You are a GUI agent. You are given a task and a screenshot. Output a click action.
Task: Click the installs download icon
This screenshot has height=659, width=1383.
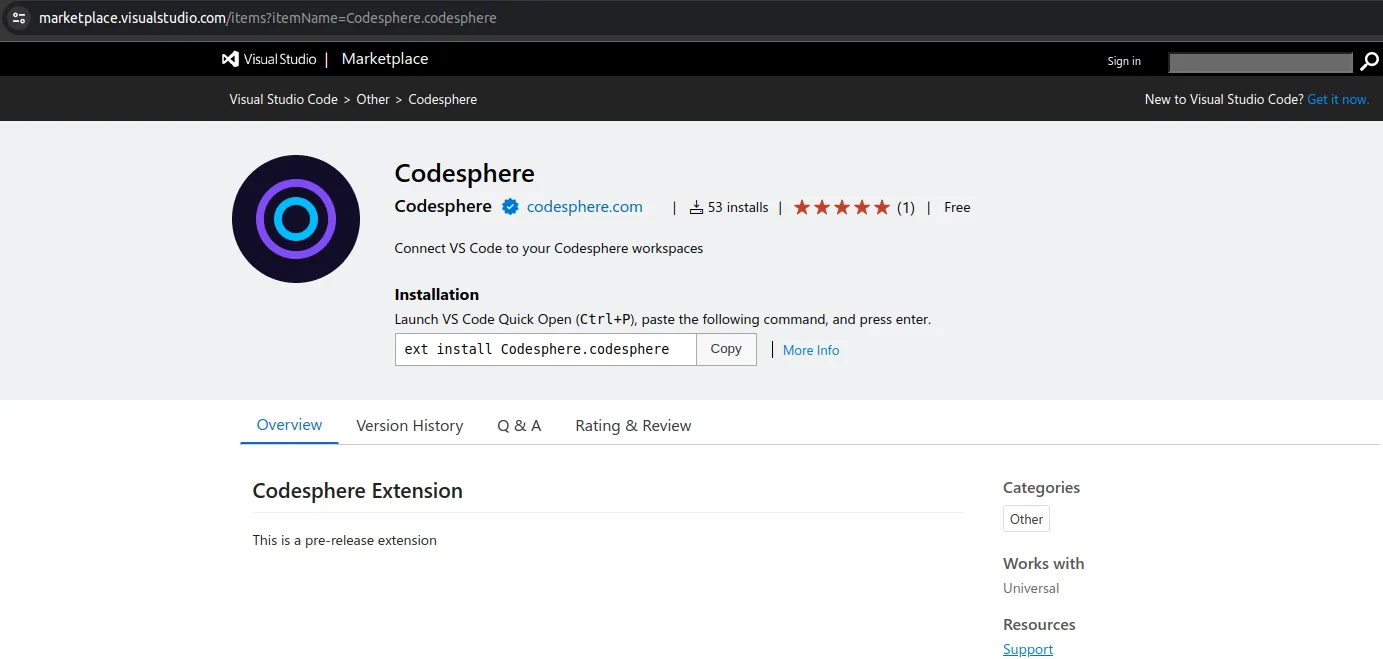(x=697, y=207)
